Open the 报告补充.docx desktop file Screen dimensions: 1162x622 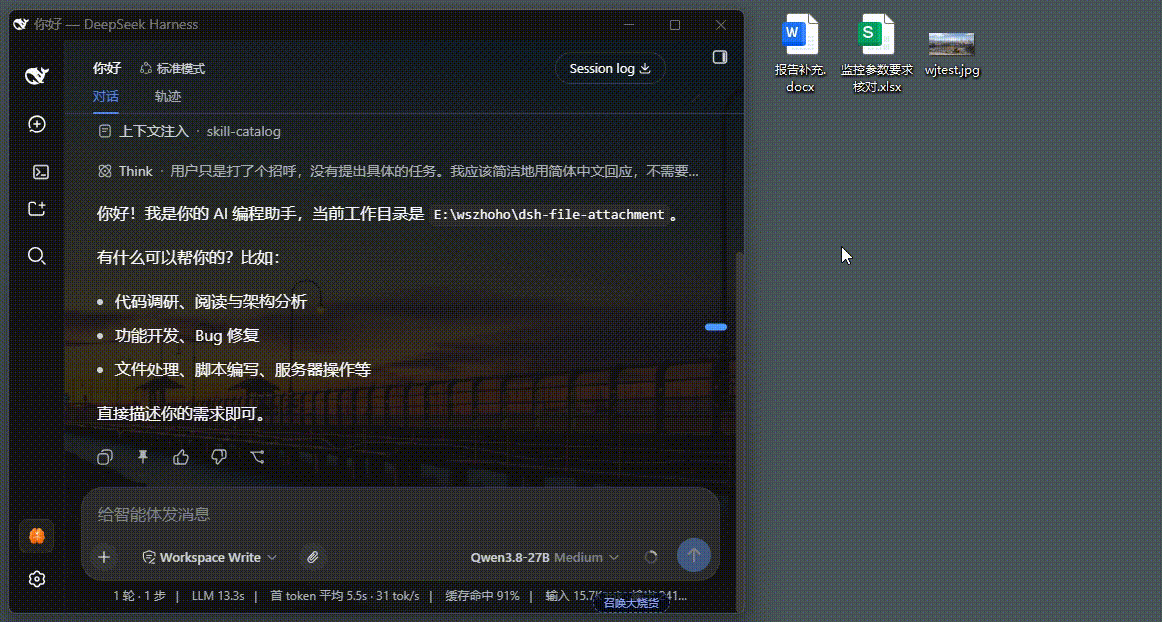pyautogui.click(x=800, y=53)
